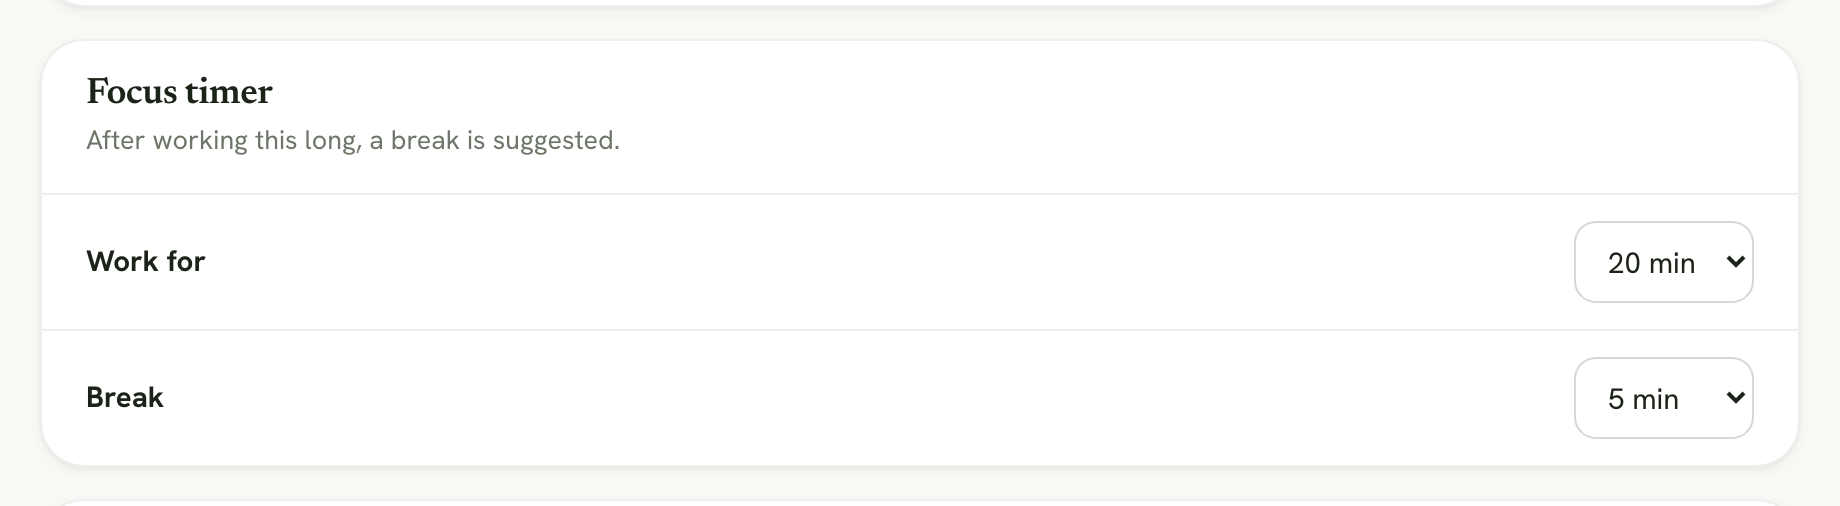Click the Break label
This screenshot has width=1840, height=506.
(125, 397)
